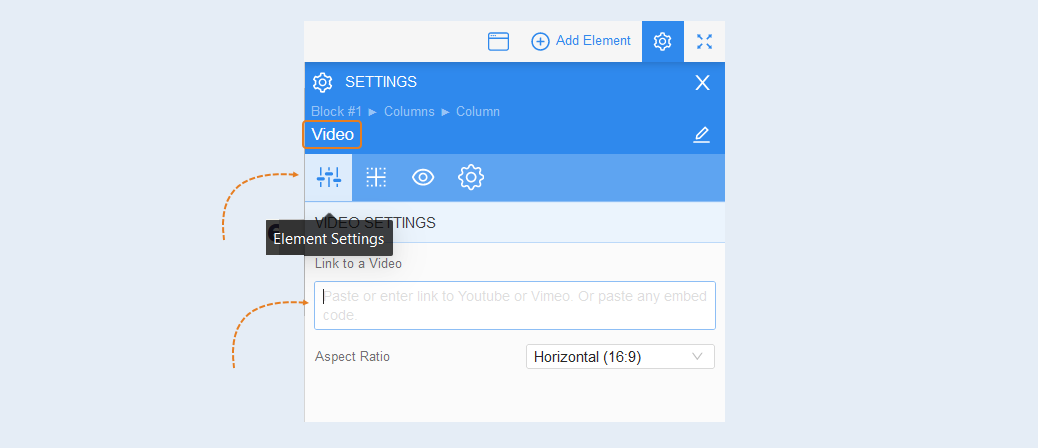
Task: Open the advanced gear tab in tab row
Action: click(471, 177)
